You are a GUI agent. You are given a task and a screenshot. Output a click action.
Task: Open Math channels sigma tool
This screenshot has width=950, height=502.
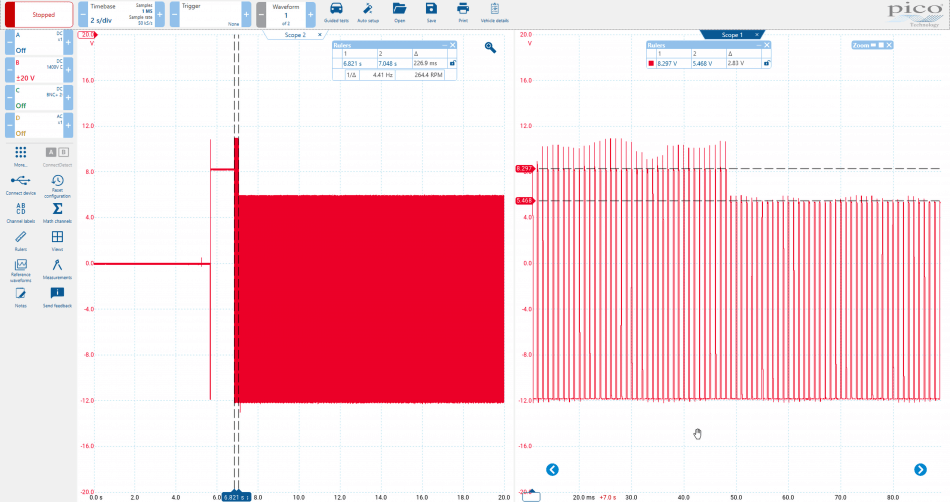point(58,213)
